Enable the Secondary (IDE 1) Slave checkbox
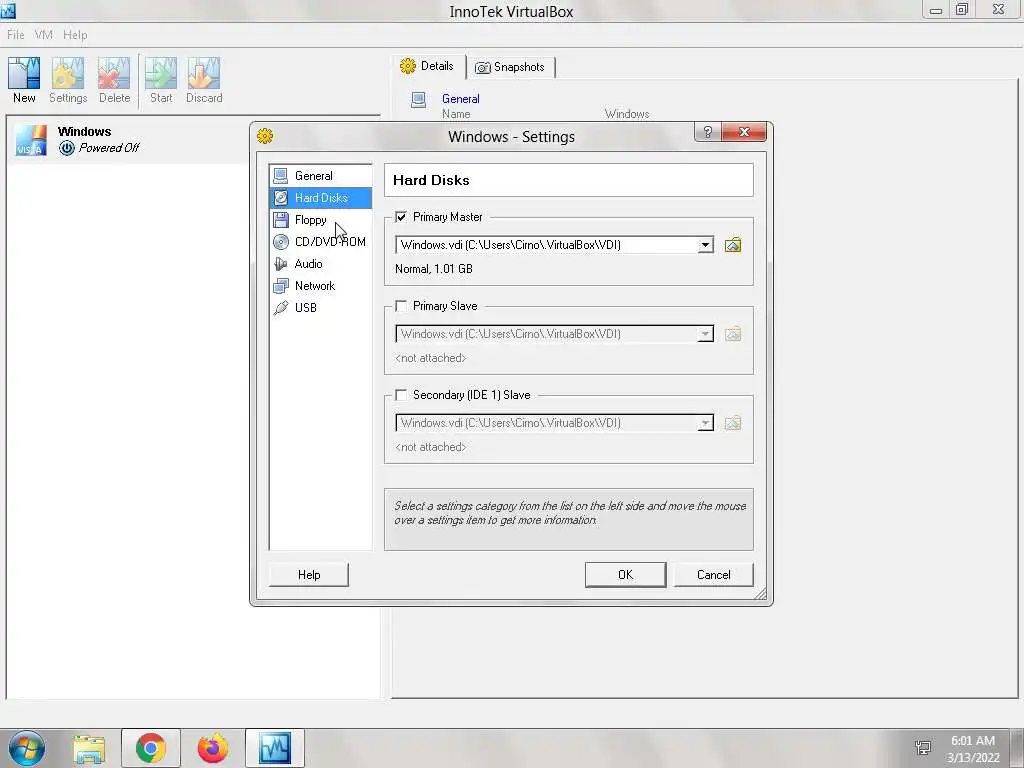This screenshot has height=768, width=1024. (x=401, y=394)
